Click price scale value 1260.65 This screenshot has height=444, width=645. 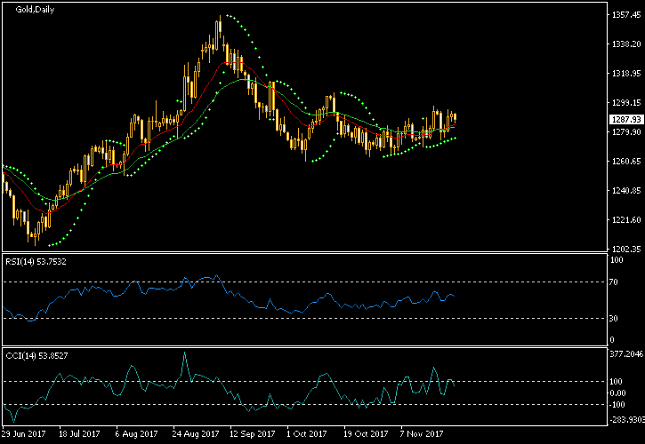[626, 161]
